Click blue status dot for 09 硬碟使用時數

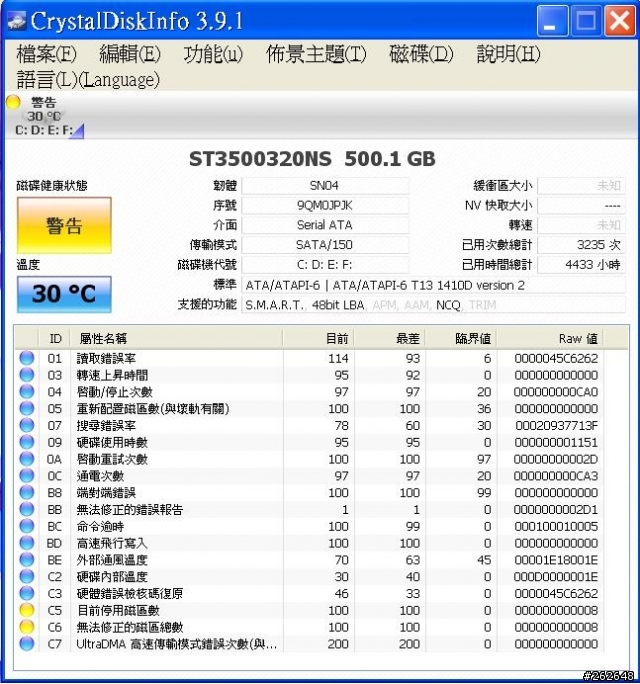27,442
